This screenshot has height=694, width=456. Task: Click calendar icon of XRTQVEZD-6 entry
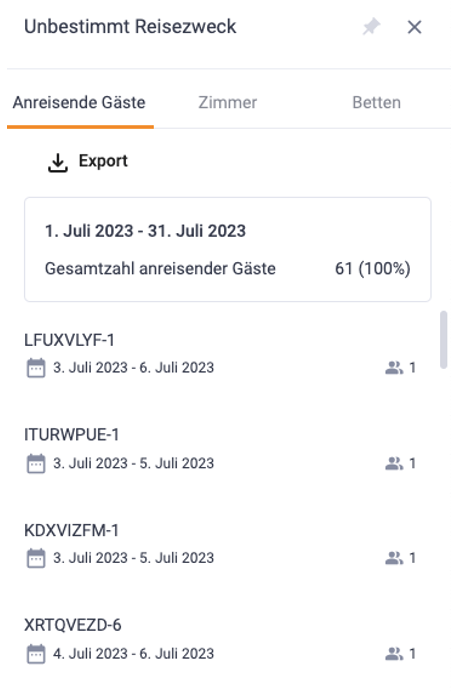pos(36,654)
